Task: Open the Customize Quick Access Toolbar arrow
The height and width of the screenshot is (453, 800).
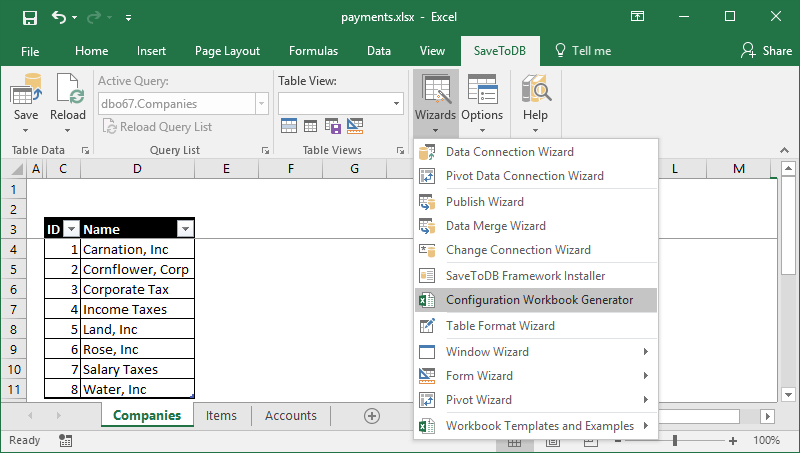Action: coord(129,18)
